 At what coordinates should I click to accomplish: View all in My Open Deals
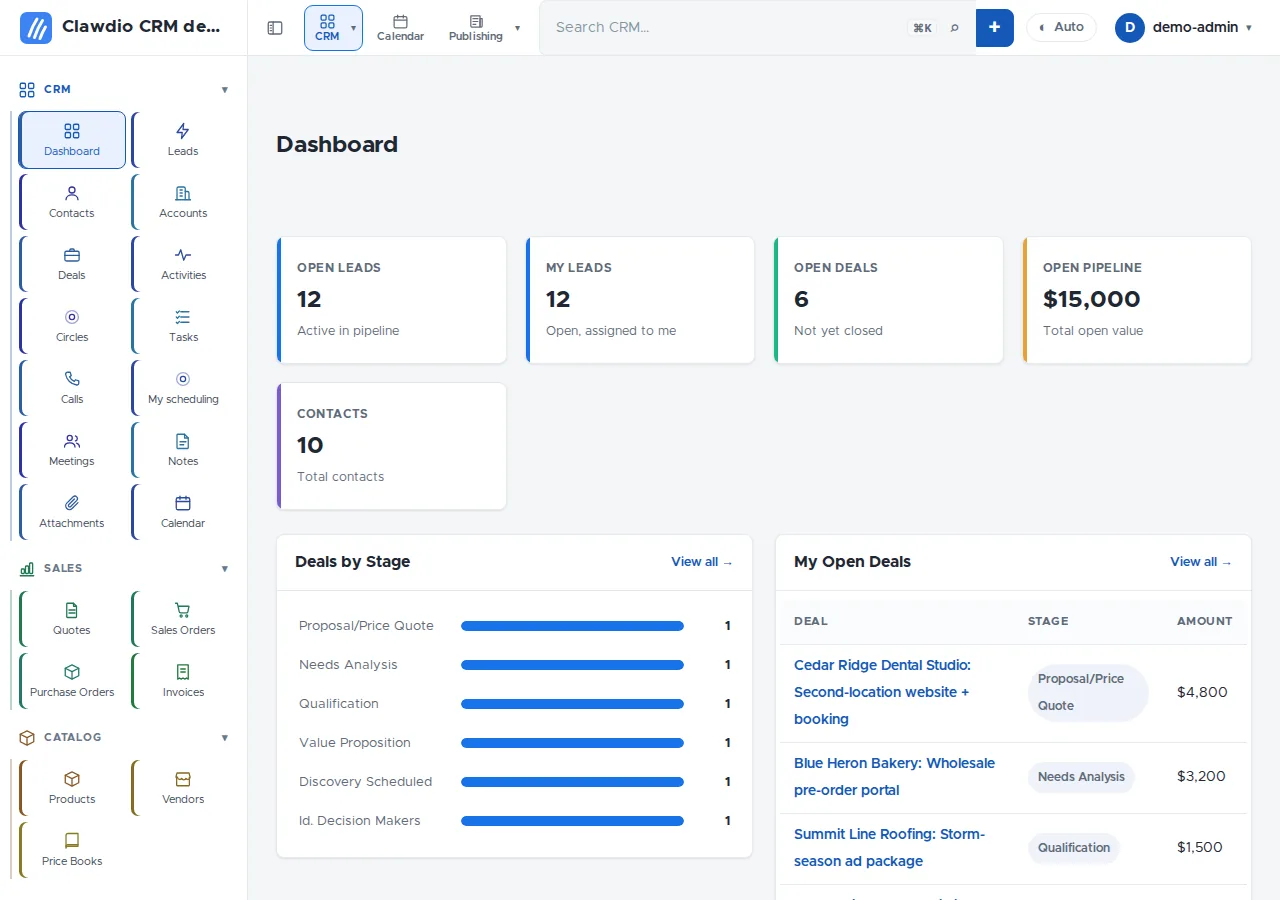click(x=1201, y=562)
